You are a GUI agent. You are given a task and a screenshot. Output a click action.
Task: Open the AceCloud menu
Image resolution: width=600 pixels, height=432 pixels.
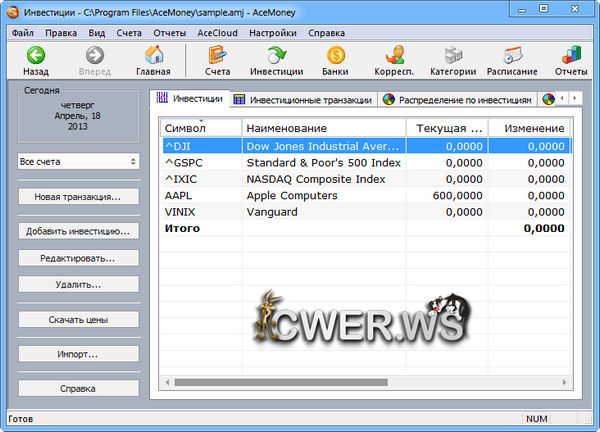217,32
